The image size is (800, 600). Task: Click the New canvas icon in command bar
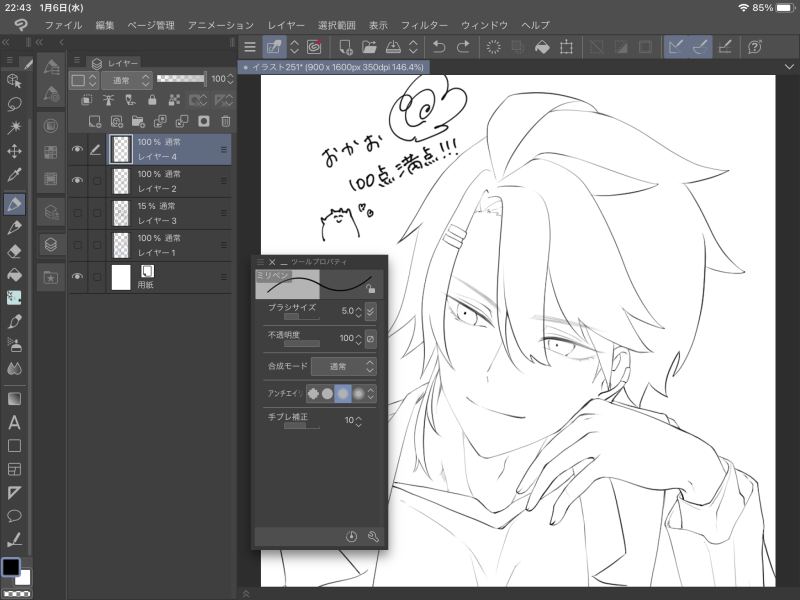coord(345,47)
